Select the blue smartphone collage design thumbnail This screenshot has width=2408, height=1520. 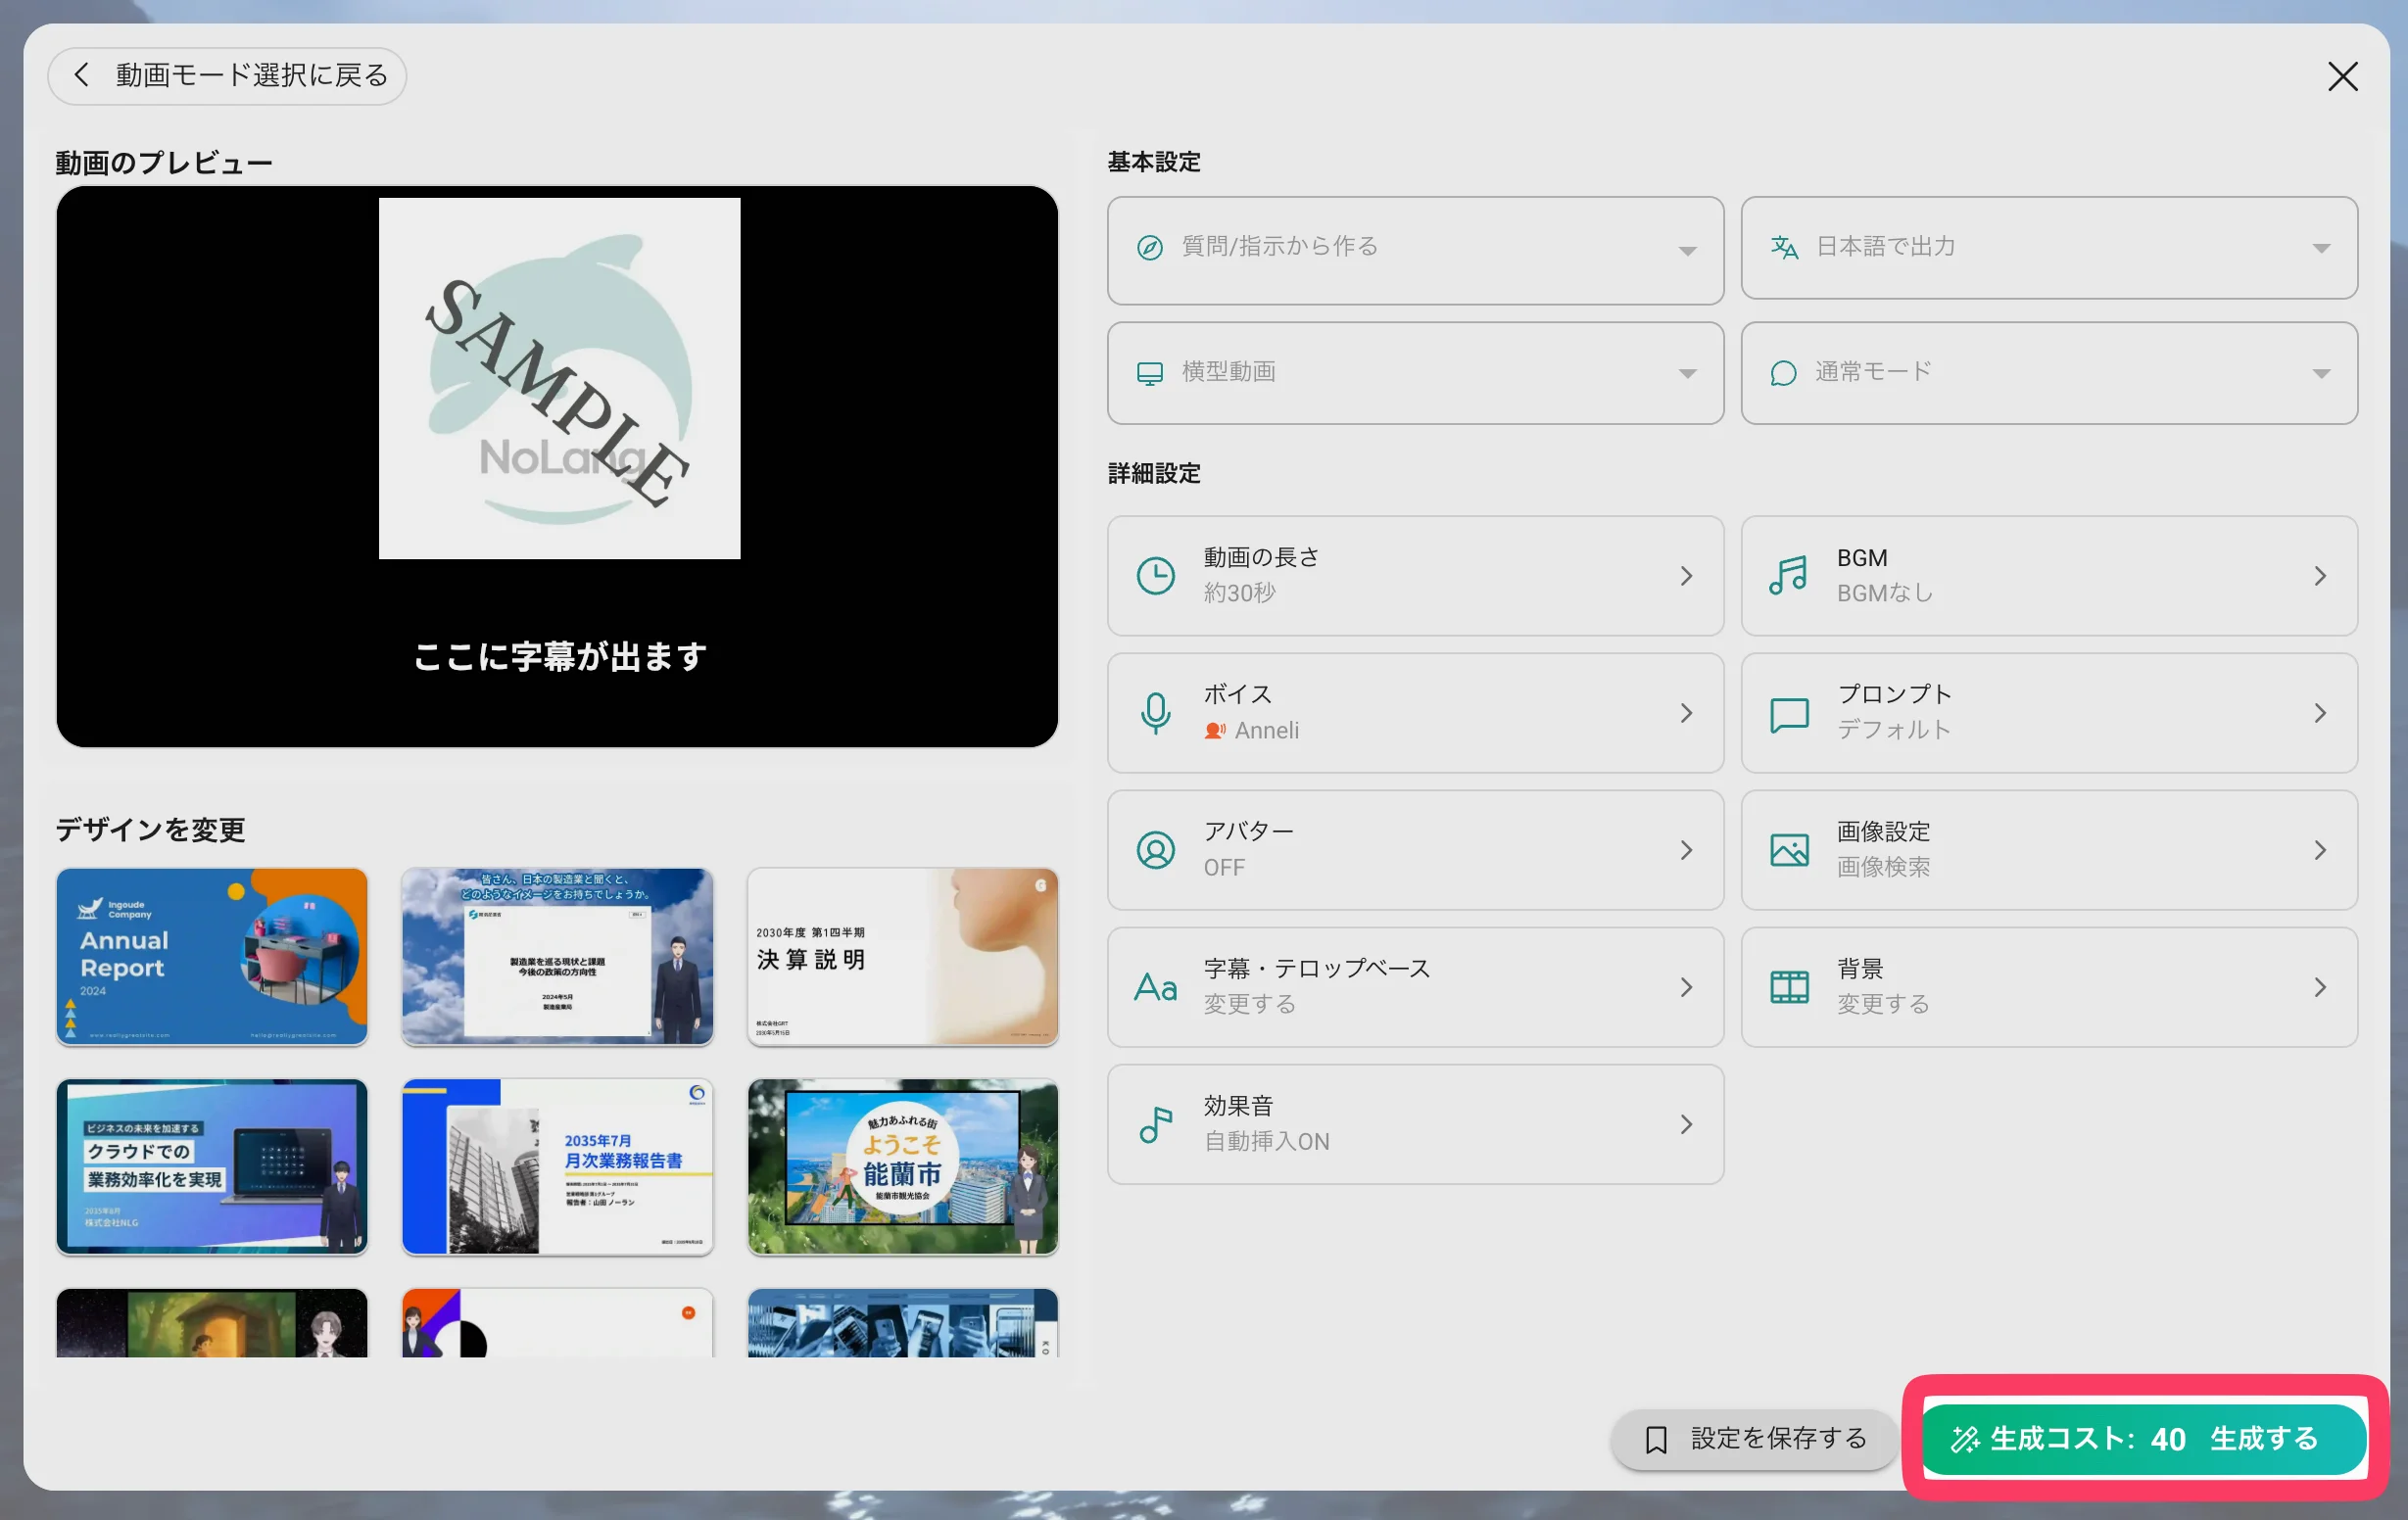point(902,1322)
